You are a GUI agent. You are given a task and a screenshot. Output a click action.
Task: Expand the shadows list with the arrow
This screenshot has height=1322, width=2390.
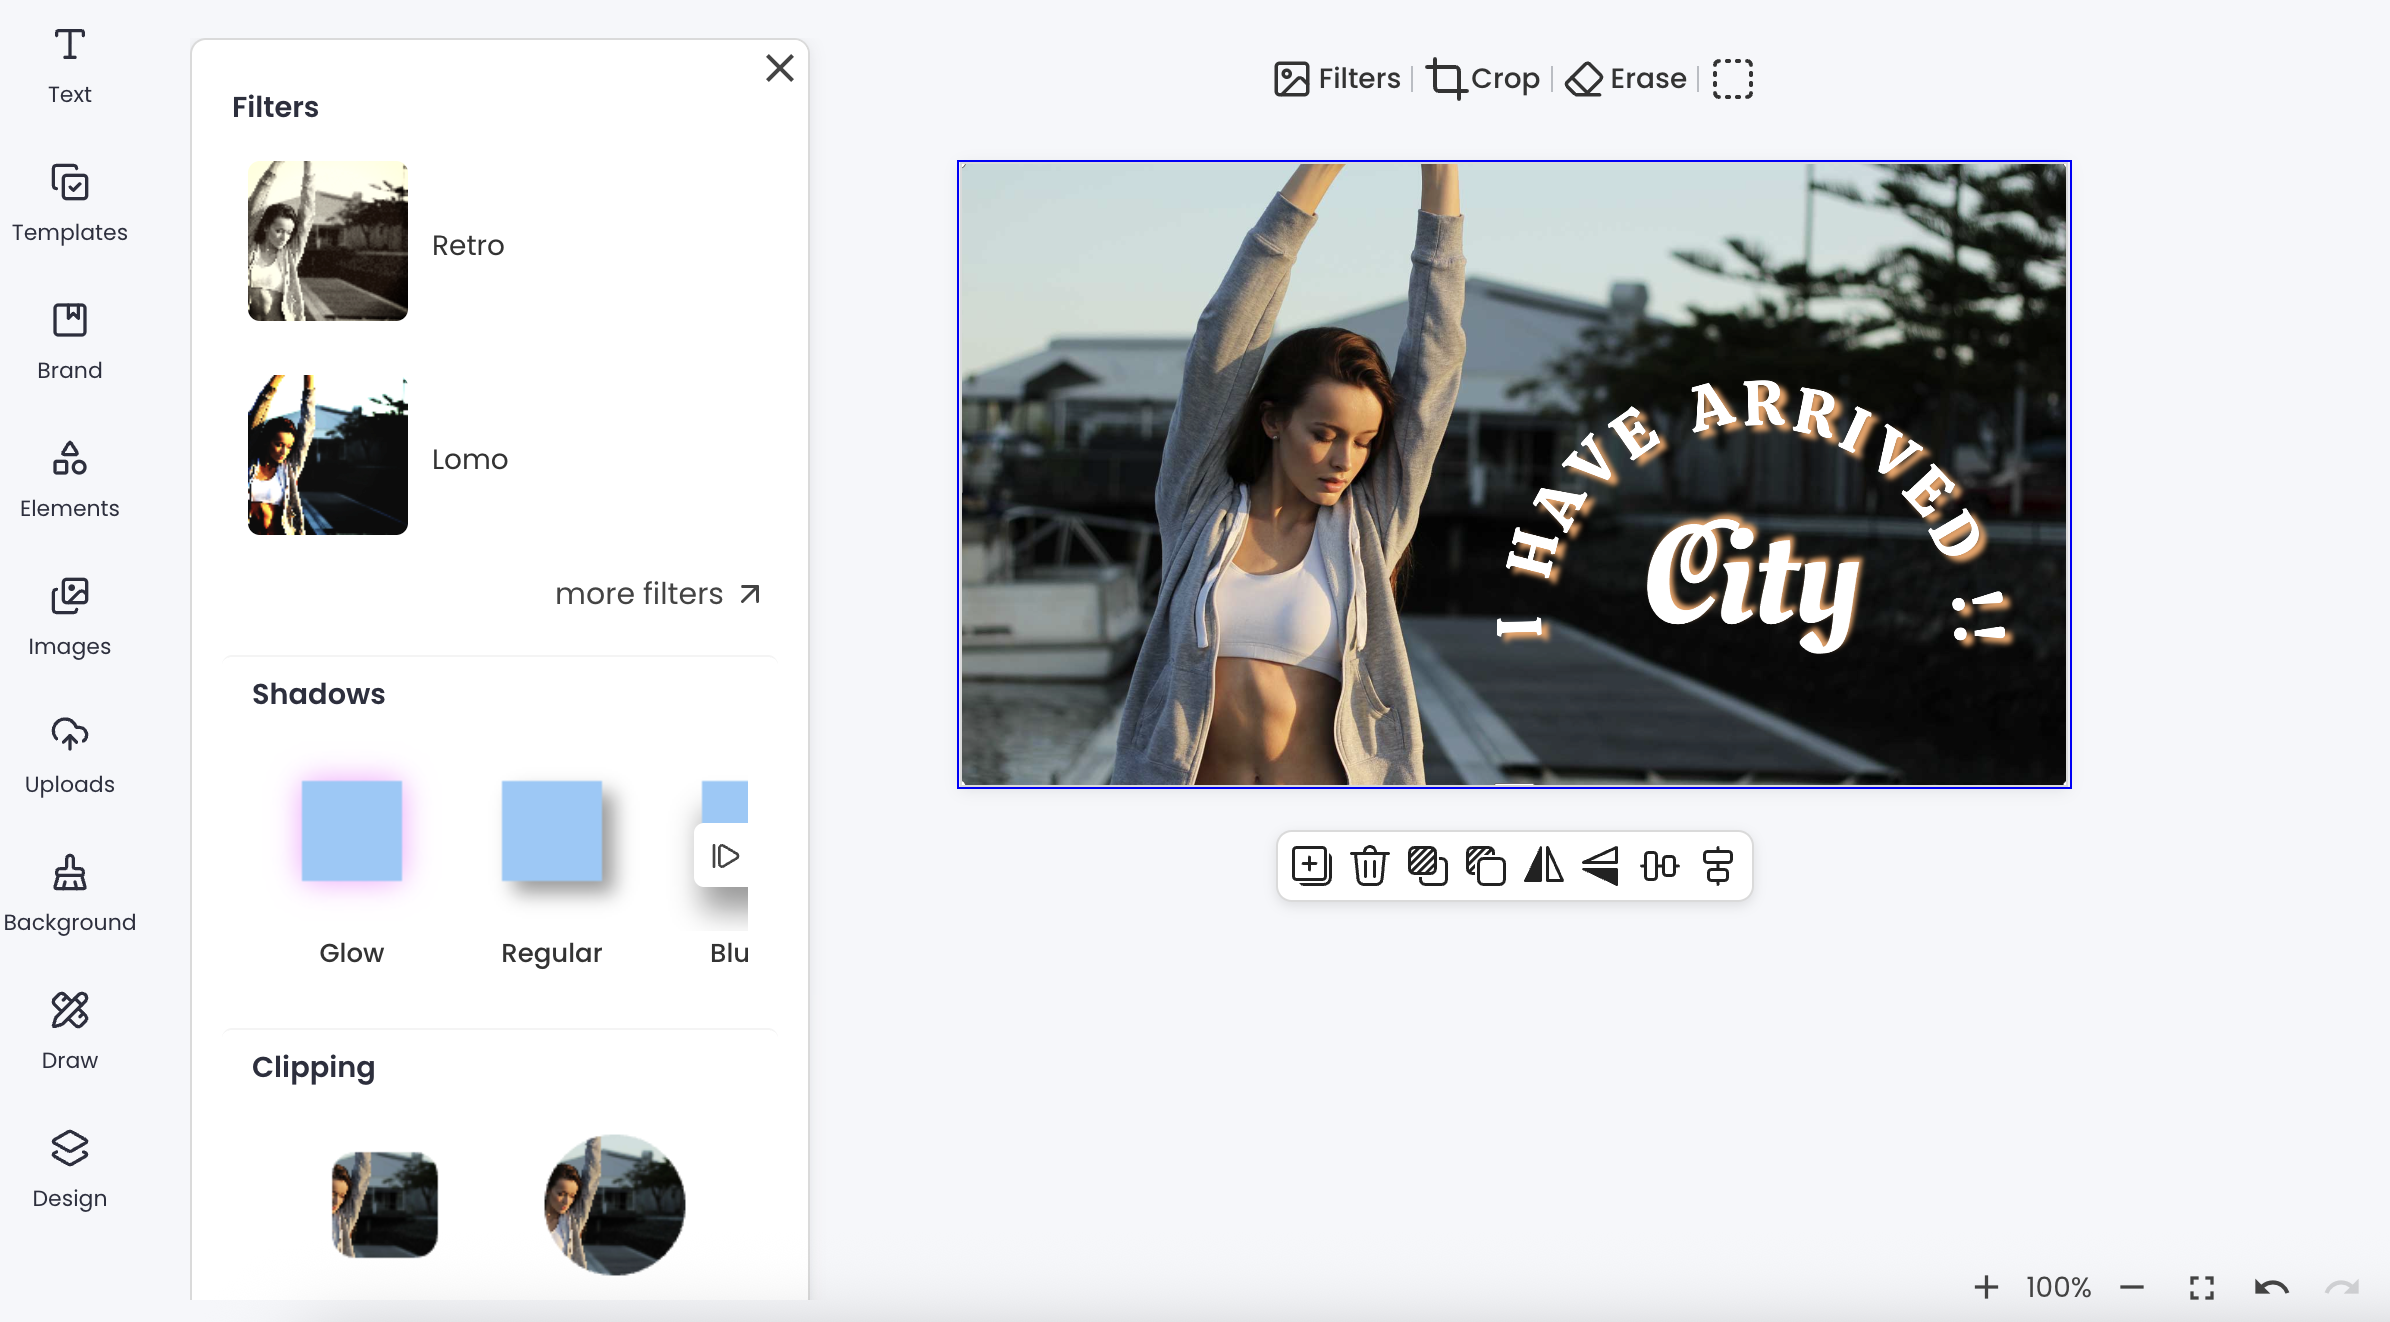(724, 856)
